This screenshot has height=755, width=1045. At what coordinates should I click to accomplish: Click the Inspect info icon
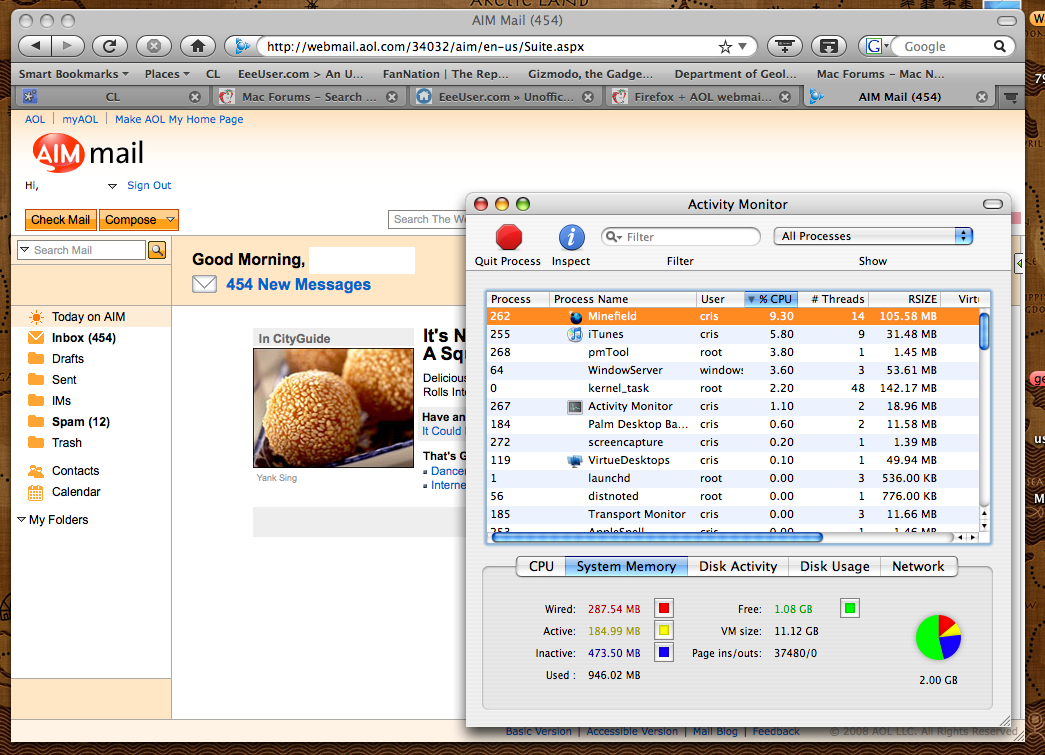(x=571, y=237)
